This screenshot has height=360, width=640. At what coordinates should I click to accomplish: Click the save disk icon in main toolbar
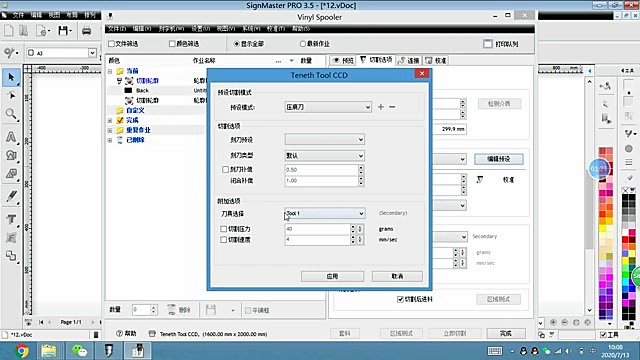point(64,31)
